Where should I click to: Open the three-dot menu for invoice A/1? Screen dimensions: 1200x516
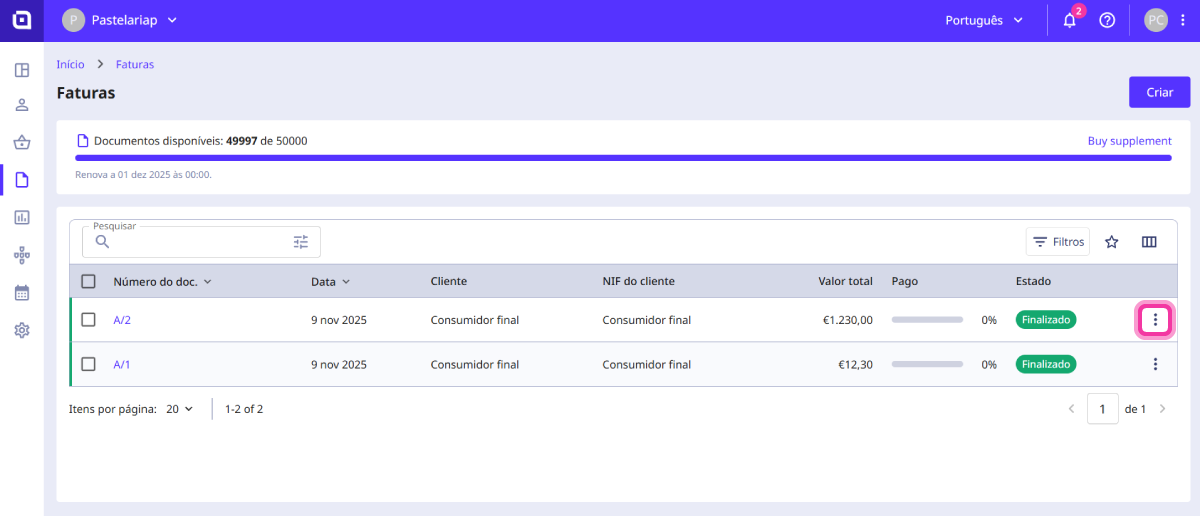1155,364
